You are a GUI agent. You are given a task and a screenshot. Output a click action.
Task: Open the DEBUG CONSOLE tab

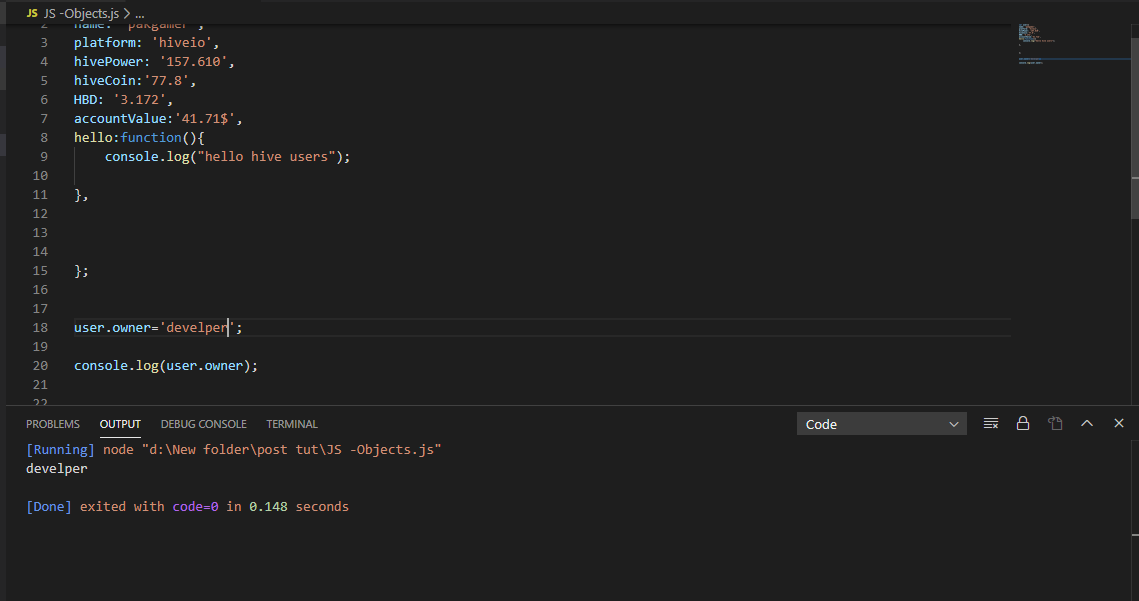coord(203,424)
